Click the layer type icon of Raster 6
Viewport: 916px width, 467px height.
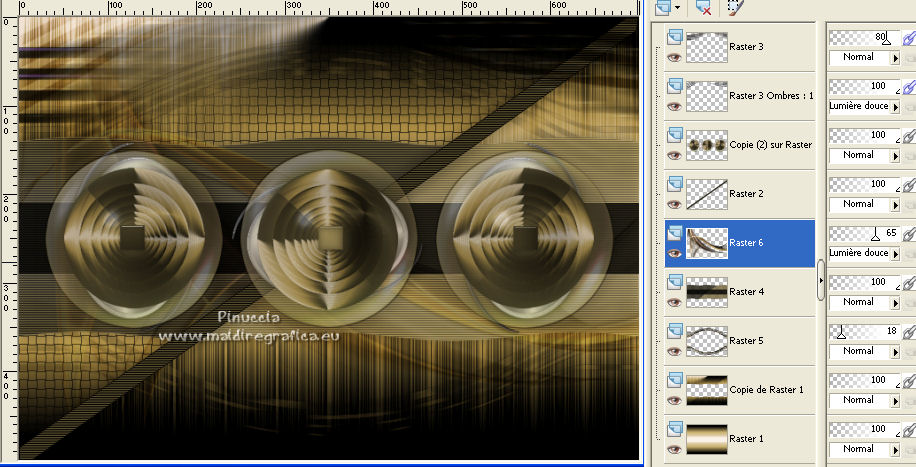click(x=675, y=233)
